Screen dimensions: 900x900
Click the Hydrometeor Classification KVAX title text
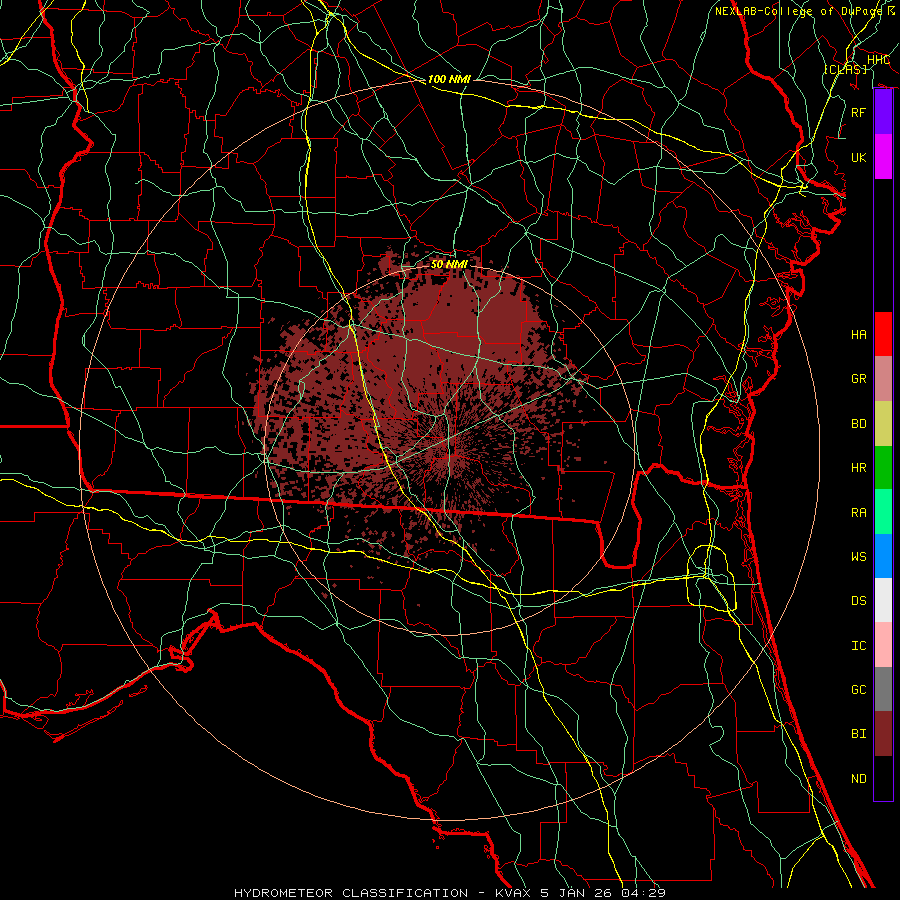click(450, 893)
